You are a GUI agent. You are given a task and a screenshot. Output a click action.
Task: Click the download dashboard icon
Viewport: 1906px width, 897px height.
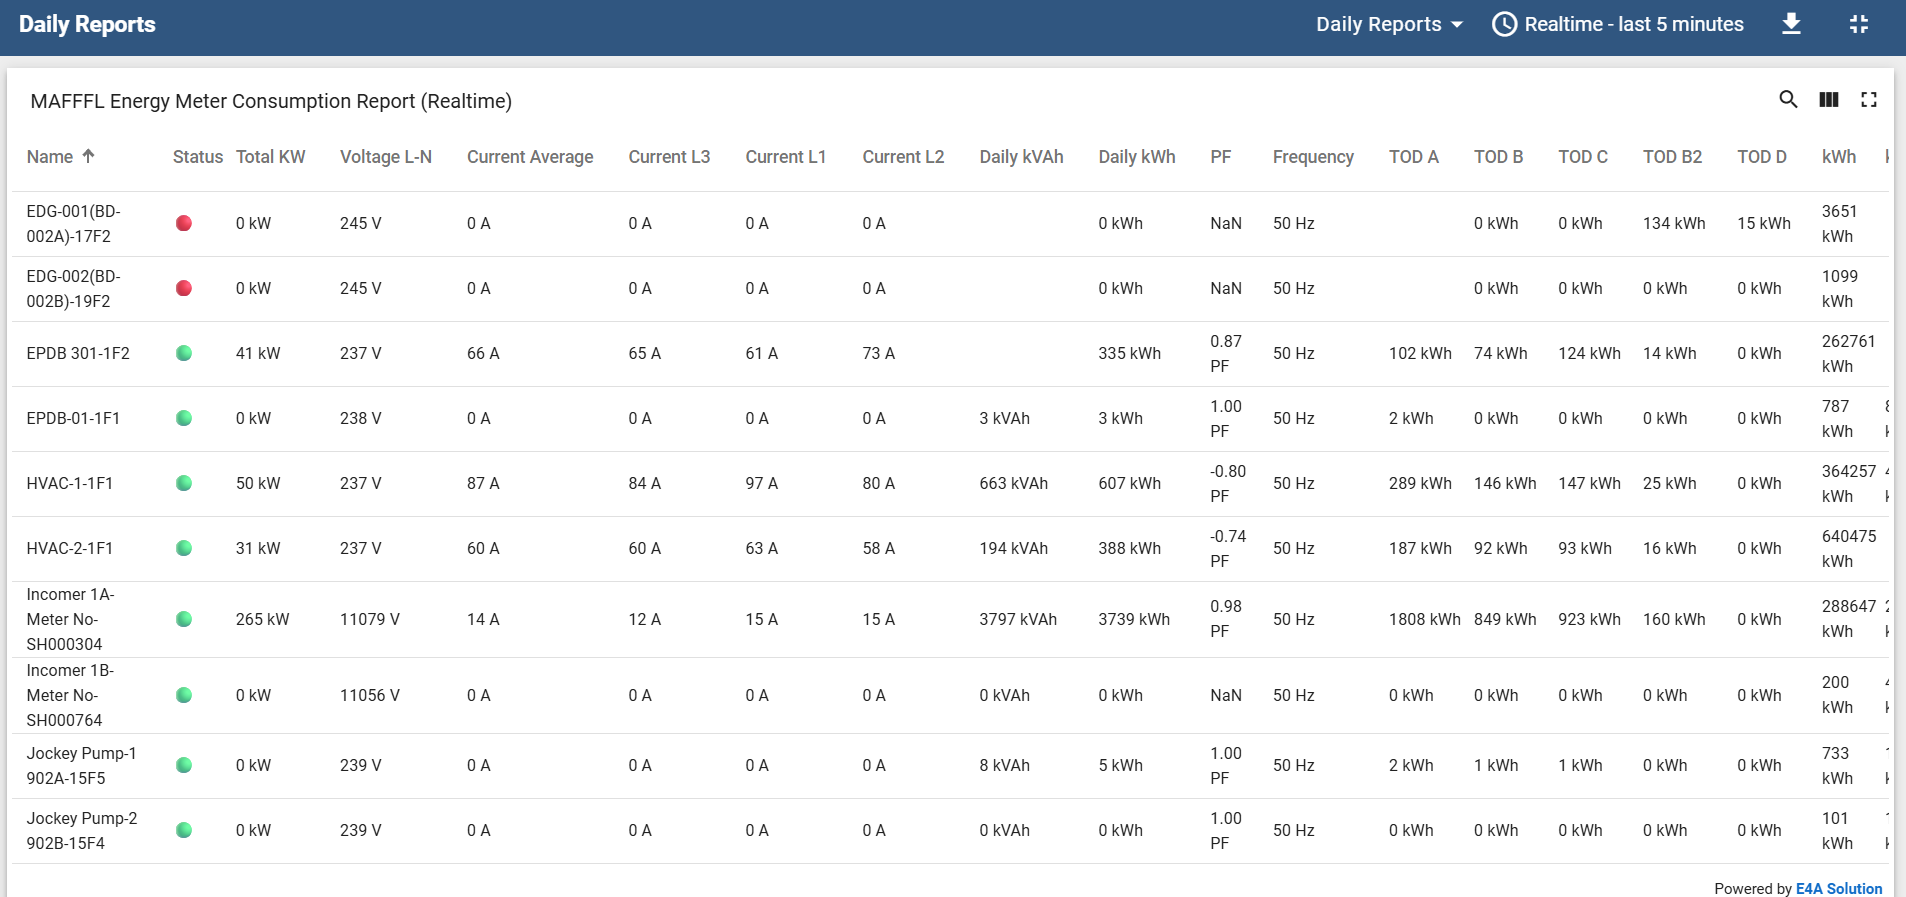tap(1791, 24)
